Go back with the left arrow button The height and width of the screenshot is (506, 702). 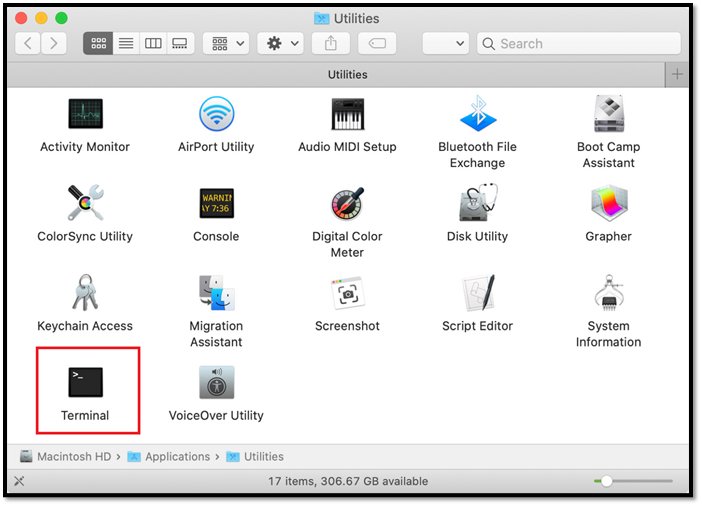pyautogui.click(x=28, y=43)
